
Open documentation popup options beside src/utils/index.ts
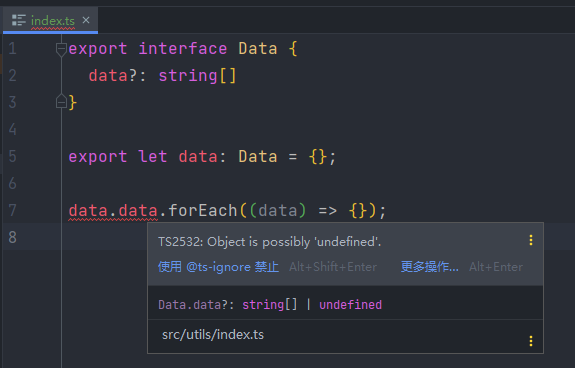[x=531, y=341]
